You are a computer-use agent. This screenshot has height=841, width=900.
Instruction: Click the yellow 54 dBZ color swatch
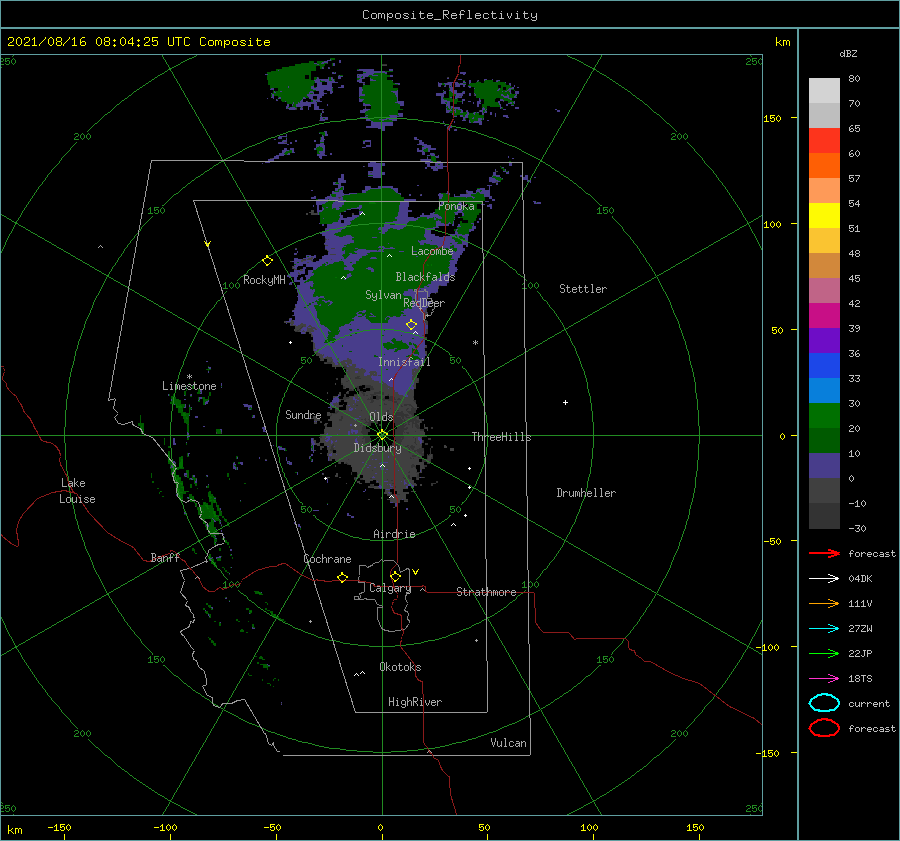(824, 215)
